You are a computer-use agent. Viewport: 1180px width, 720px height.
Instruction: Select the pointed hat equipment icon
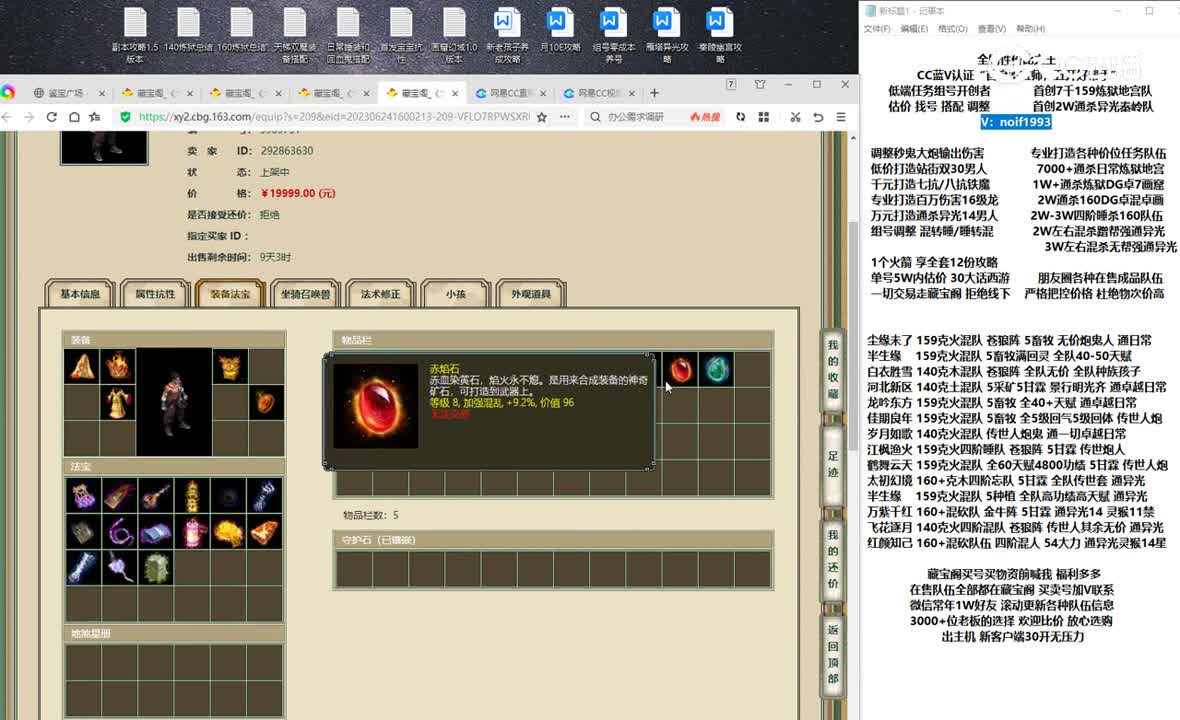click(81, 367)
